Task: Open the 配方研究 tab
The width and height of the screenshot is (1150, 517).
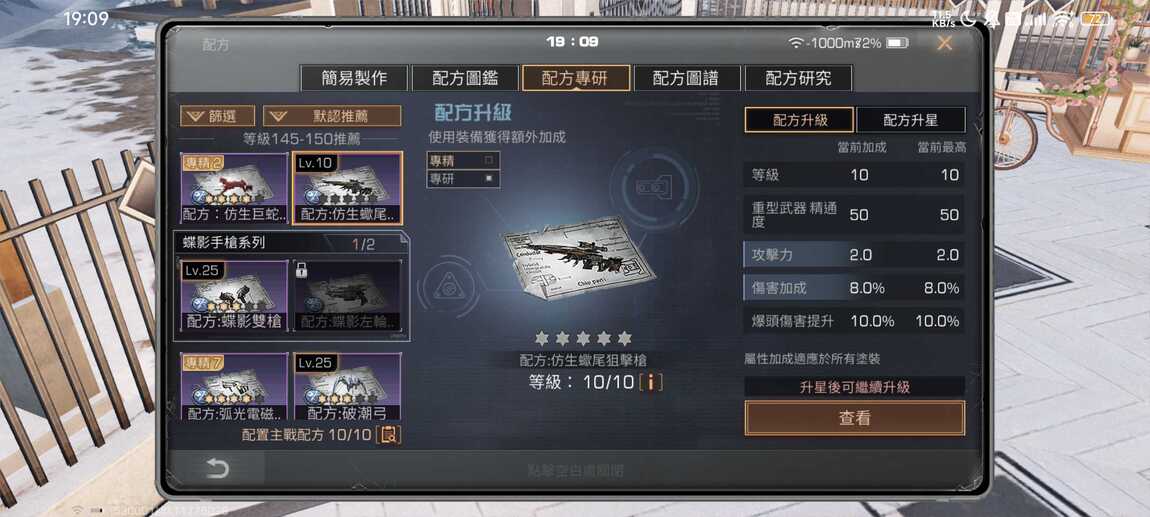Action: click(798, 78)
